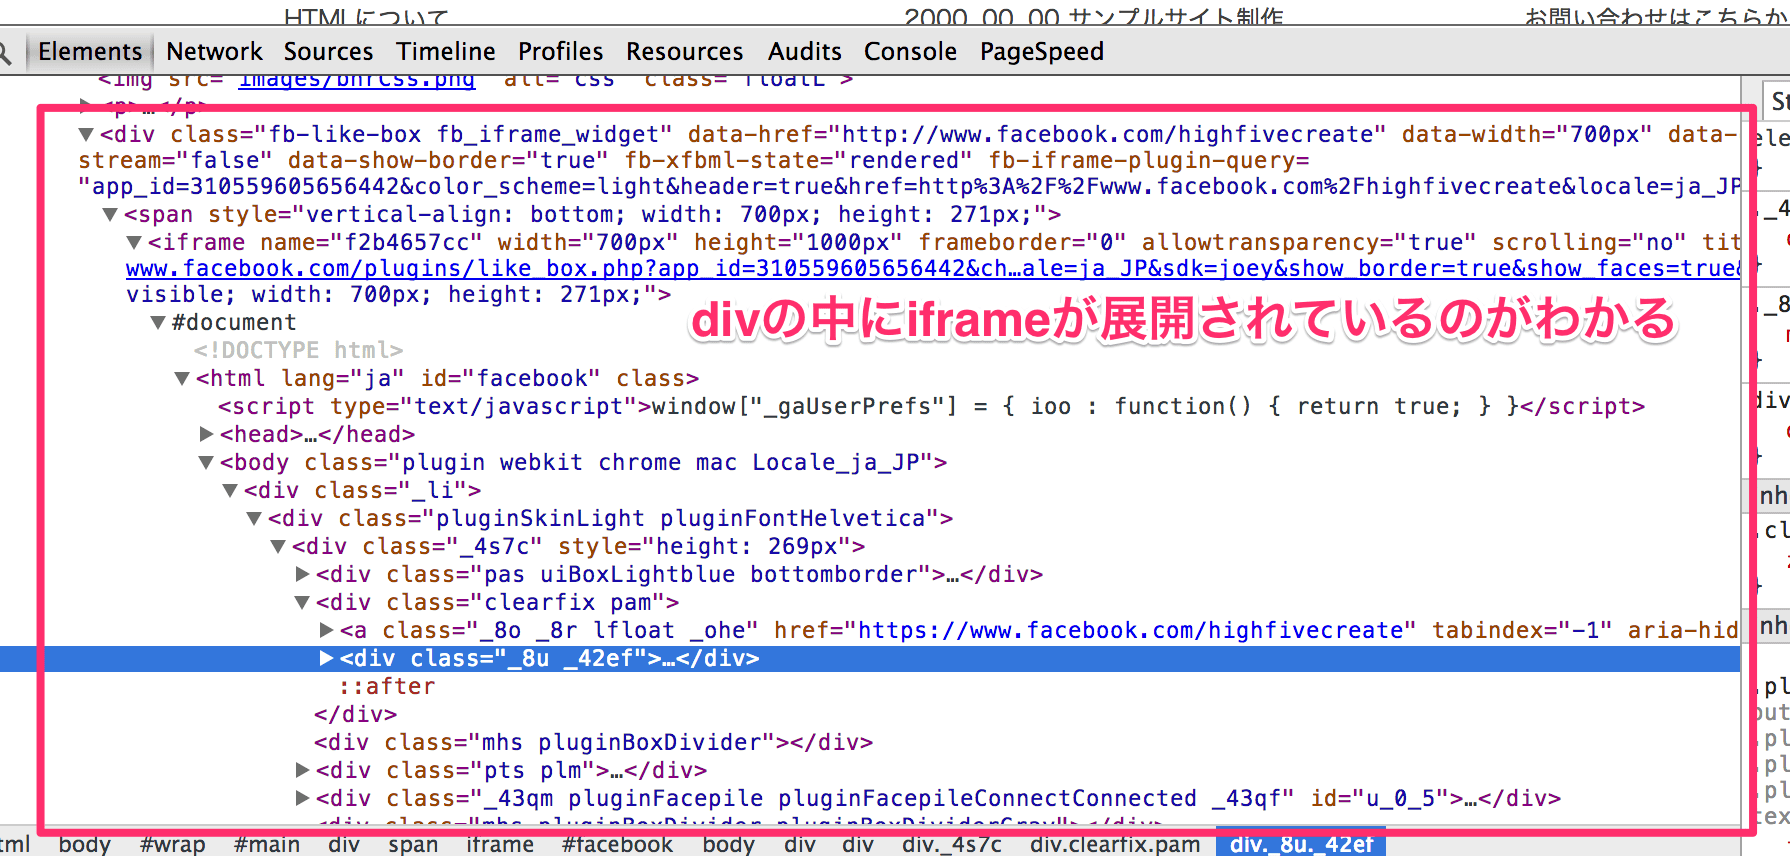Switch to the Elements tab
1790x856 pixels.
pos(90,51)
